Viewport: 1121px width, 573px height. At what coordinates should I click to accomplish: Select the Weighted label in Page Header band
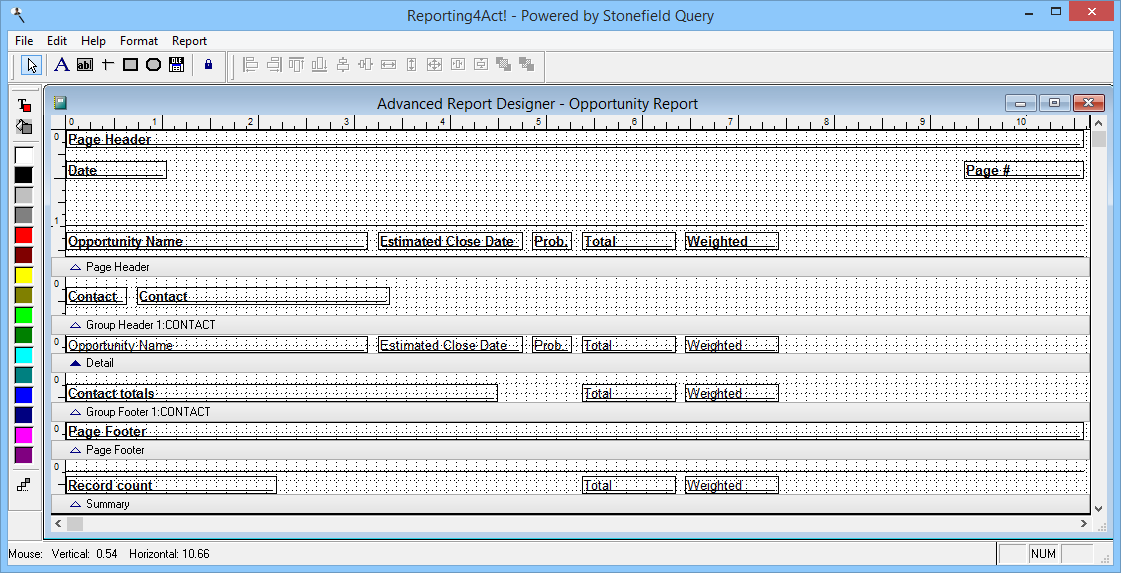pos(732,242)
